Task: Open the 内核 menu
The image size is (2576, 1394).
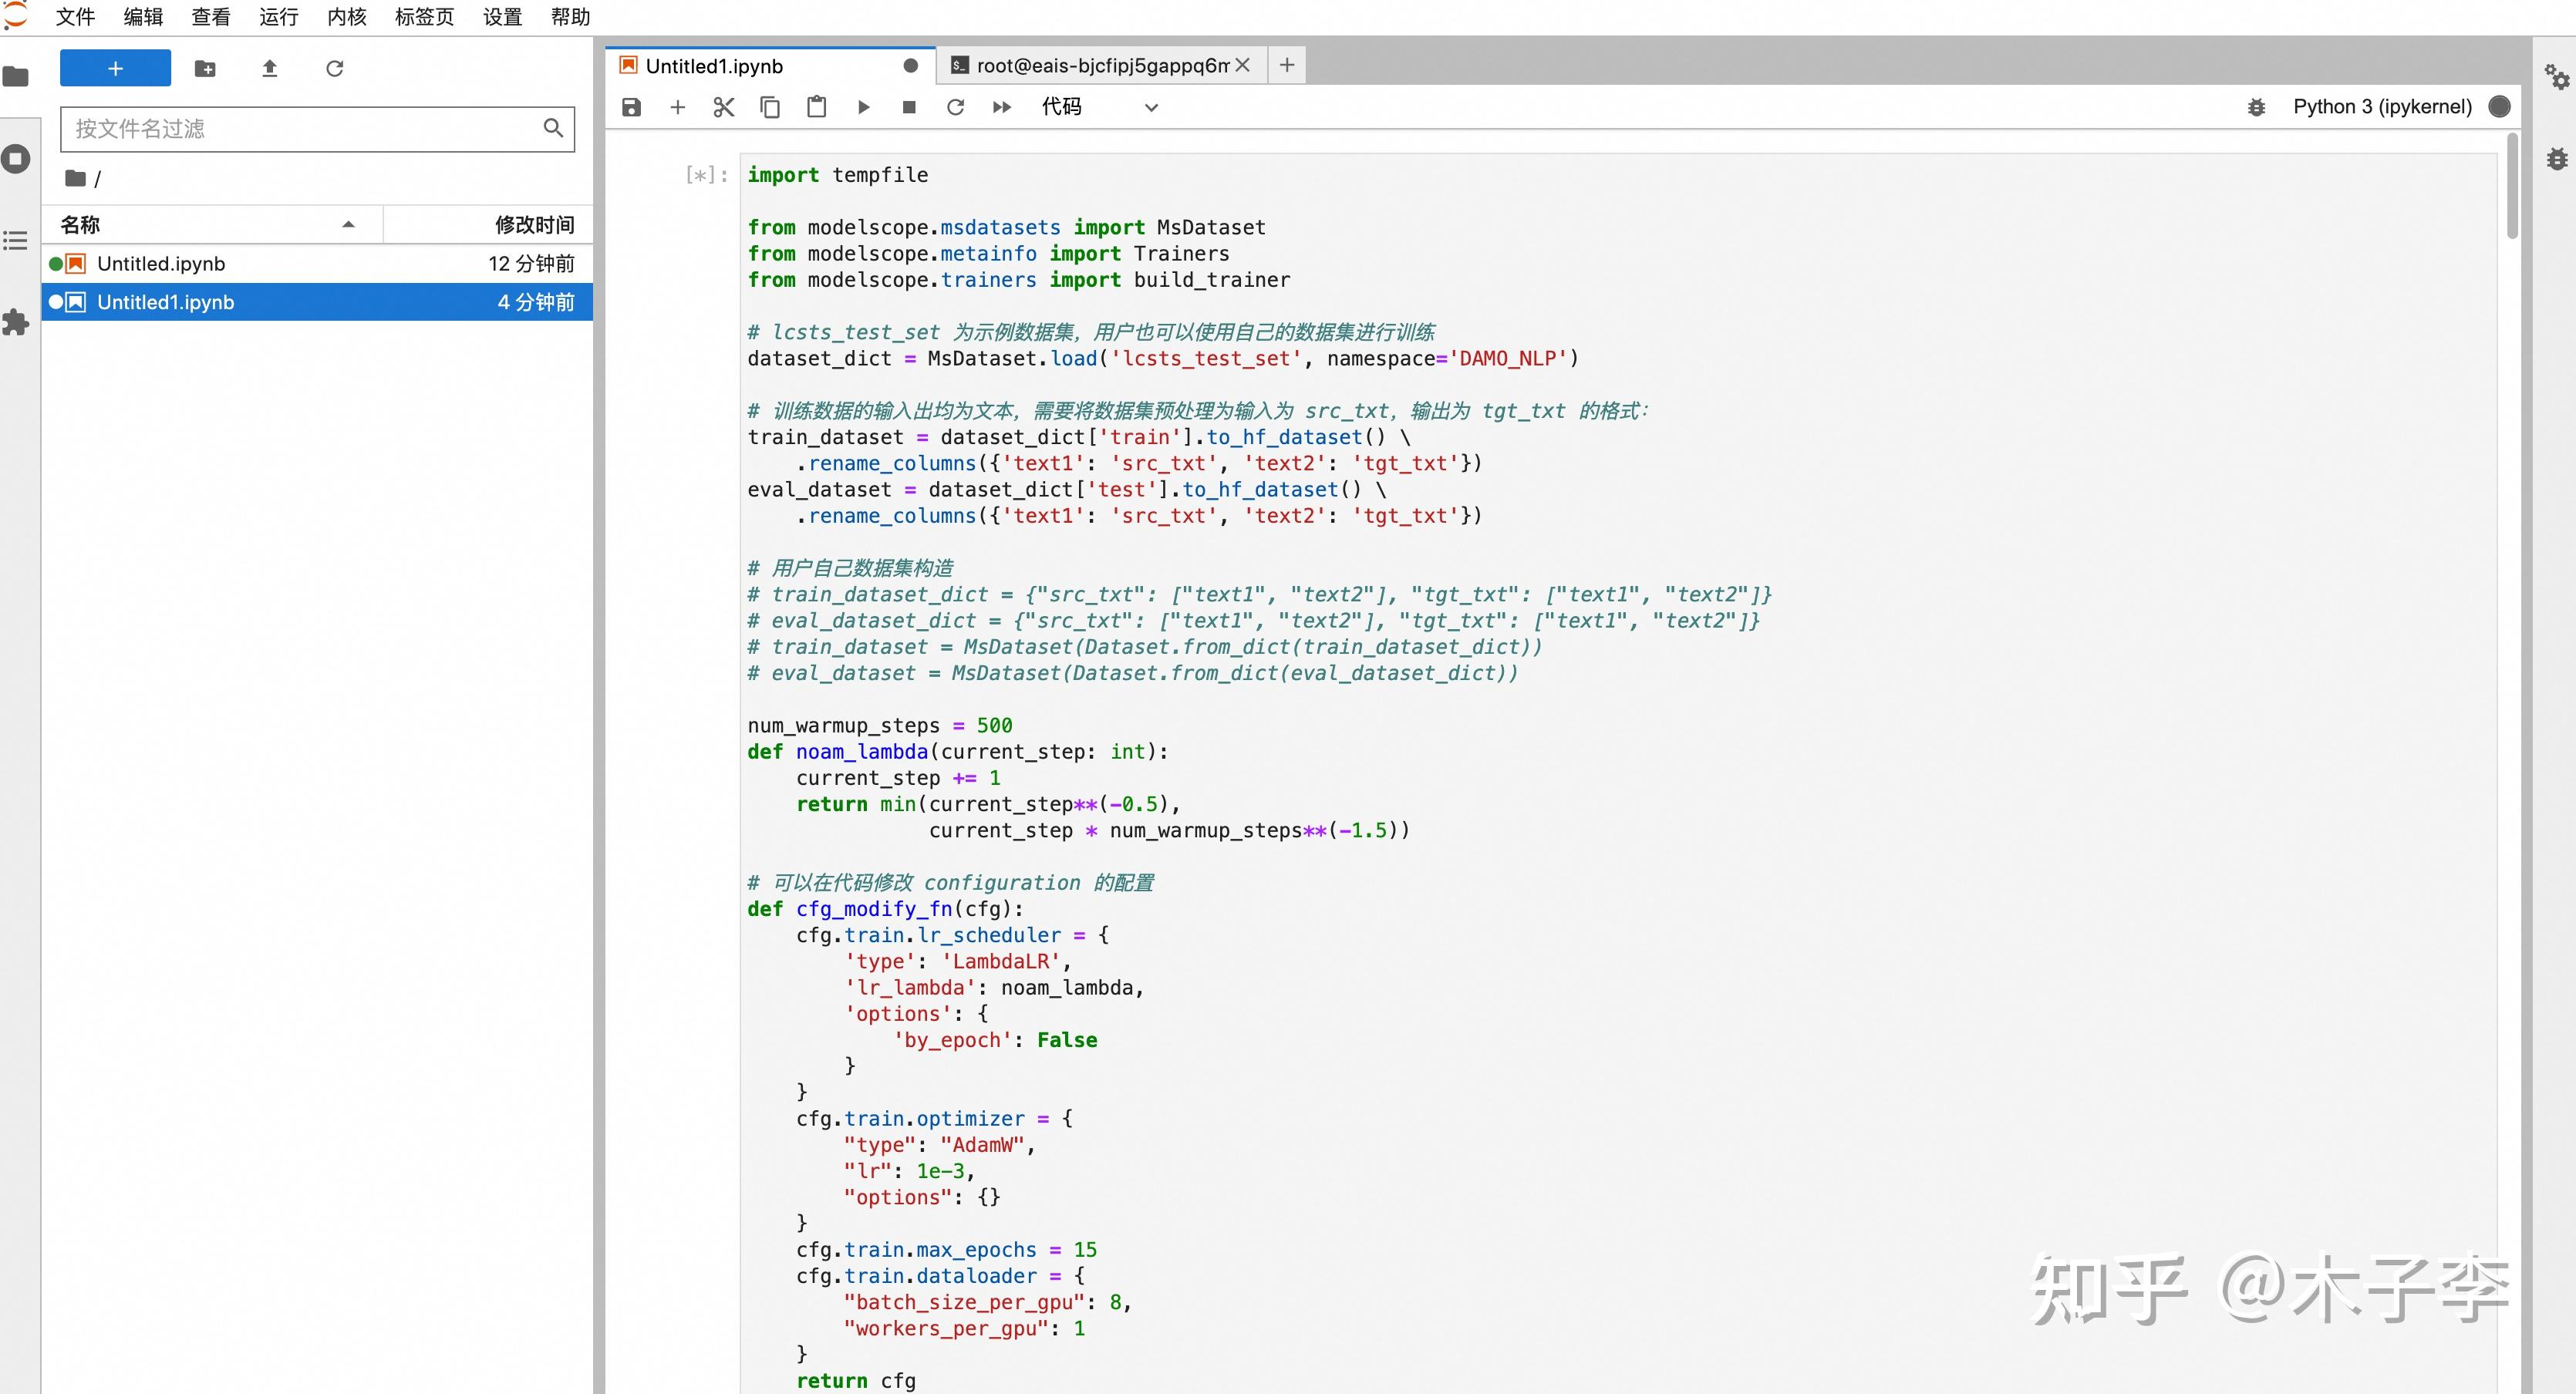Action: point(346,17)
